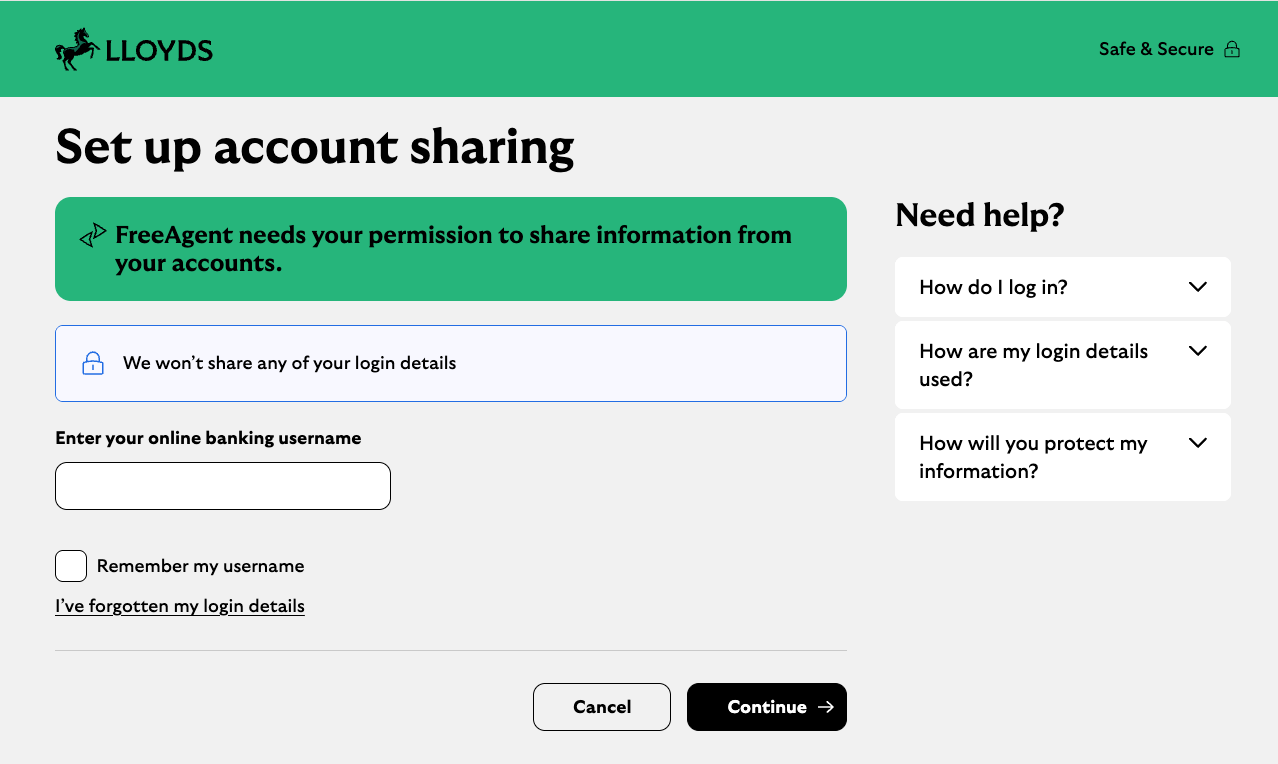
Task: Click the 'Need help?' heading
Action: click(x=980, y=215)
